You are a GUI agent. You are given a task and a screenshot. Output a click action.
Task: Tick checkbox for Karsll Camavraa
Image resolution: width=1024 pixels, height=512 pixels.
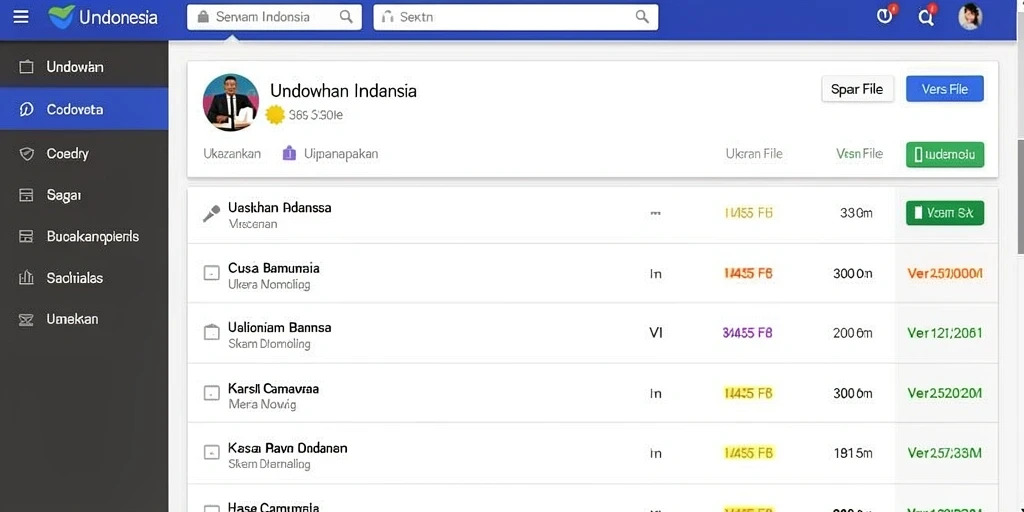211,393
